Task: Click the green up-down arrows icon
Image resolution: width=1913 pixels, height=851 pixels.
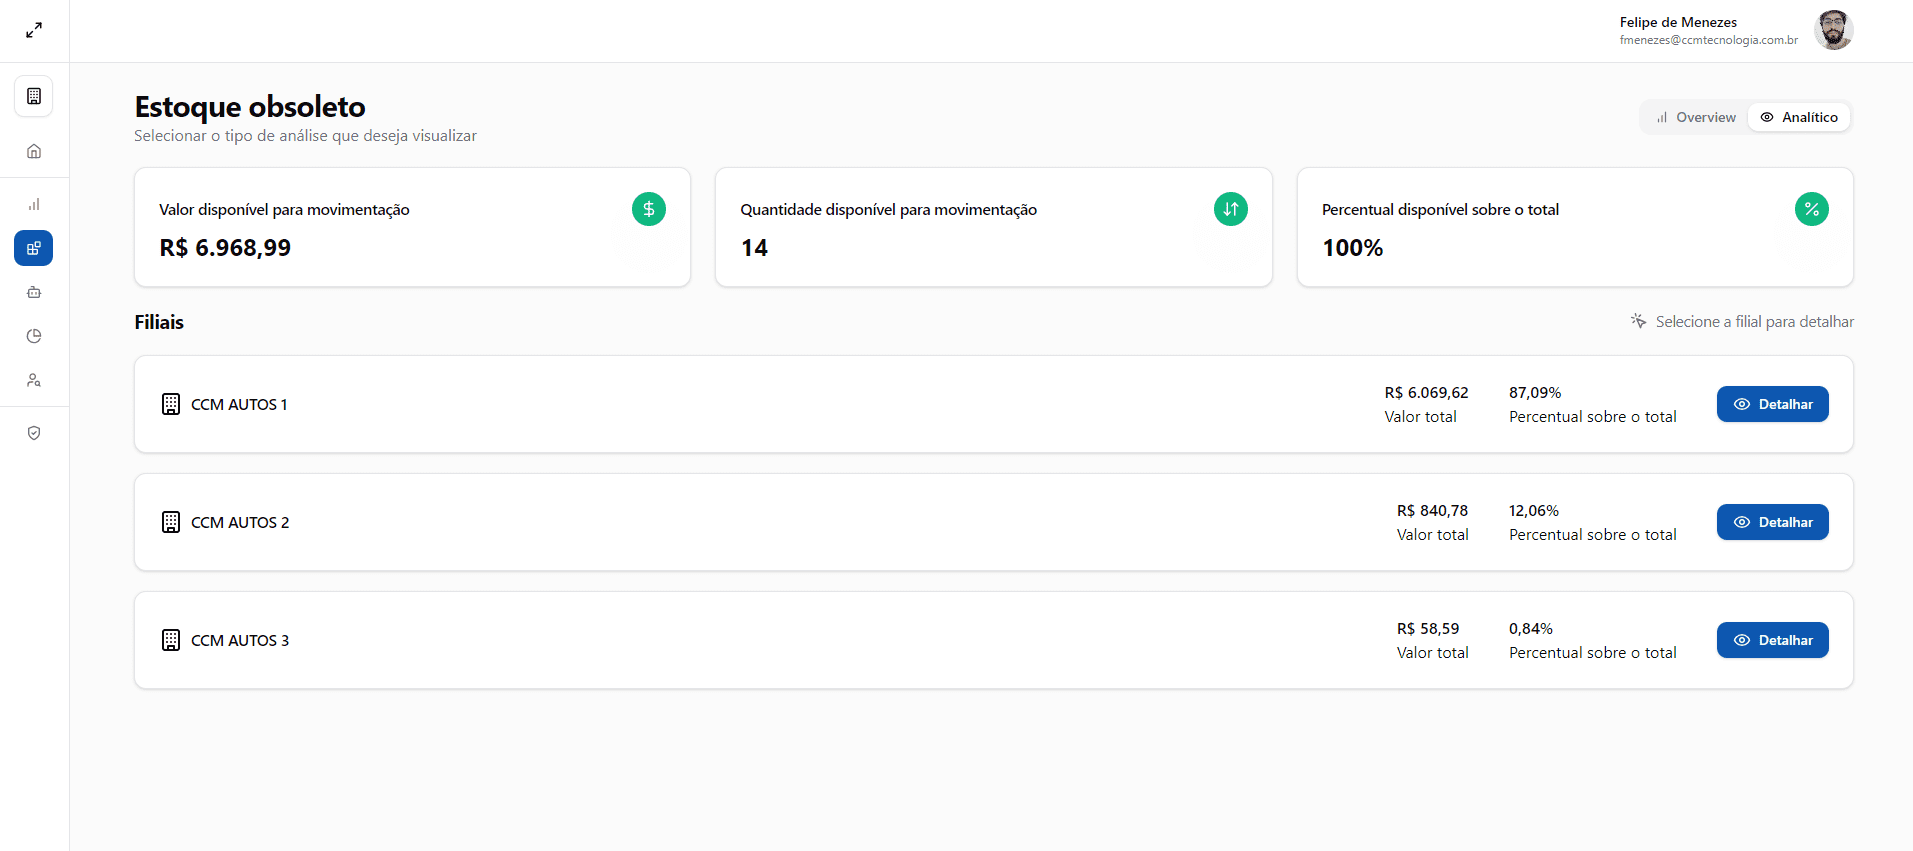Action: (x=1230, y=209)
